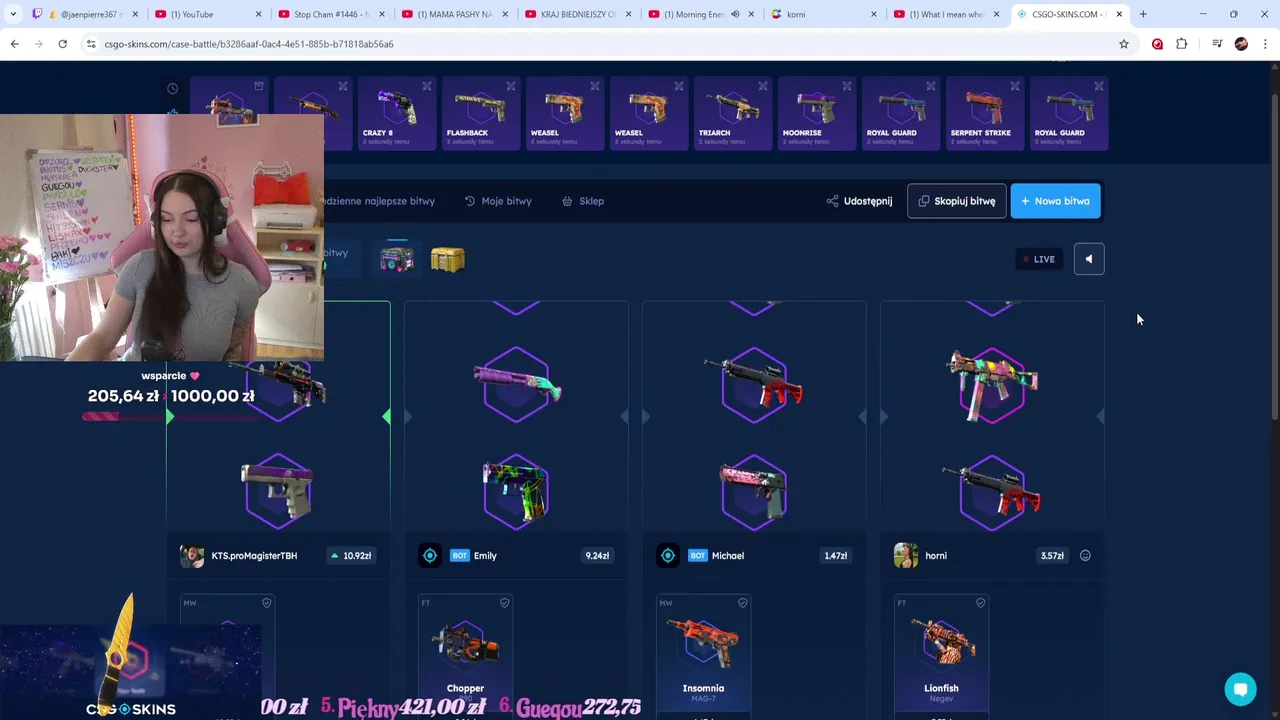Select the yellow gold case icon
This screenshot has height=720, width=1280.
coord(448,259)
